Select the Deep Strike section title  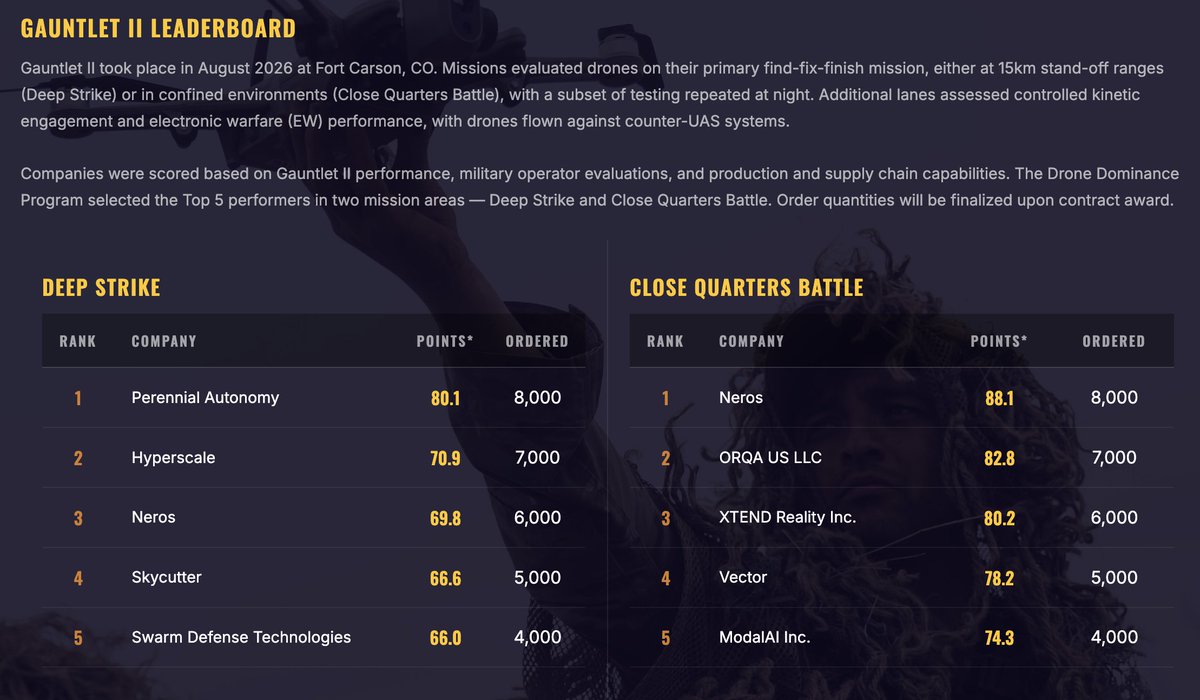coord(101,288)
